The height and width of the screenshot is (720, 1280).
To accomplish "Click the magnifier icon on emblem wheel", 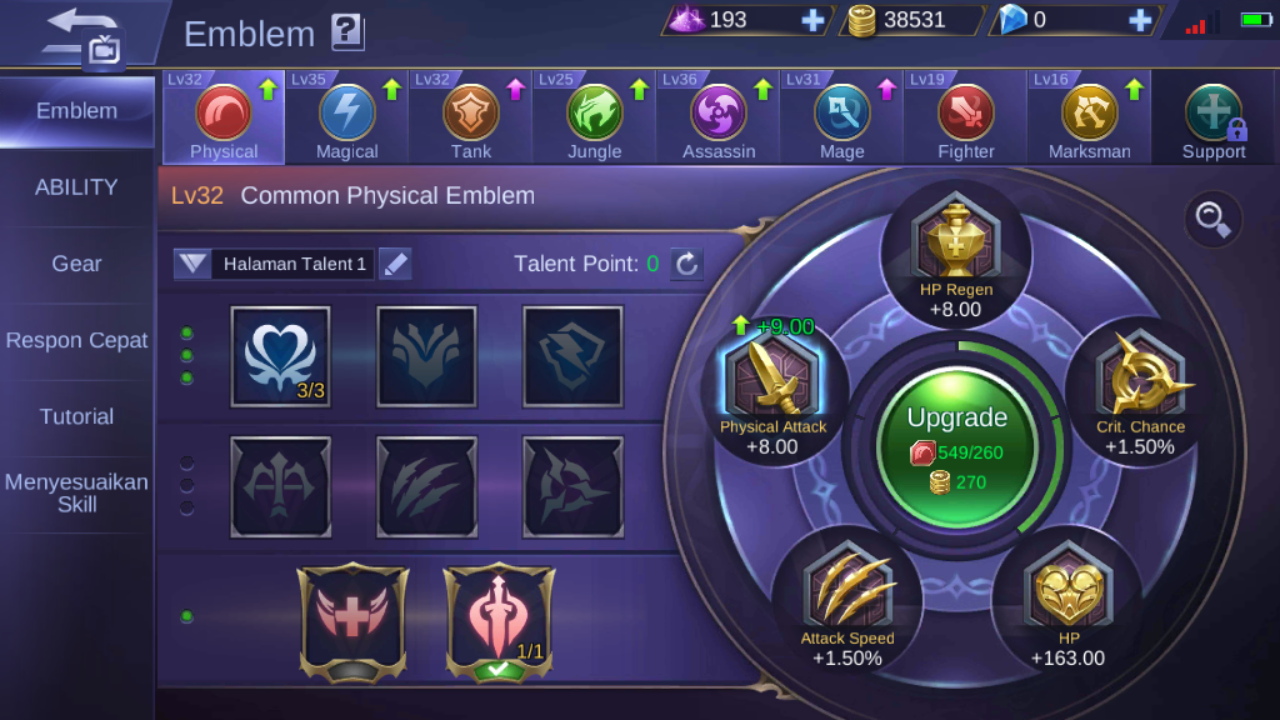I will [1213, 219].
